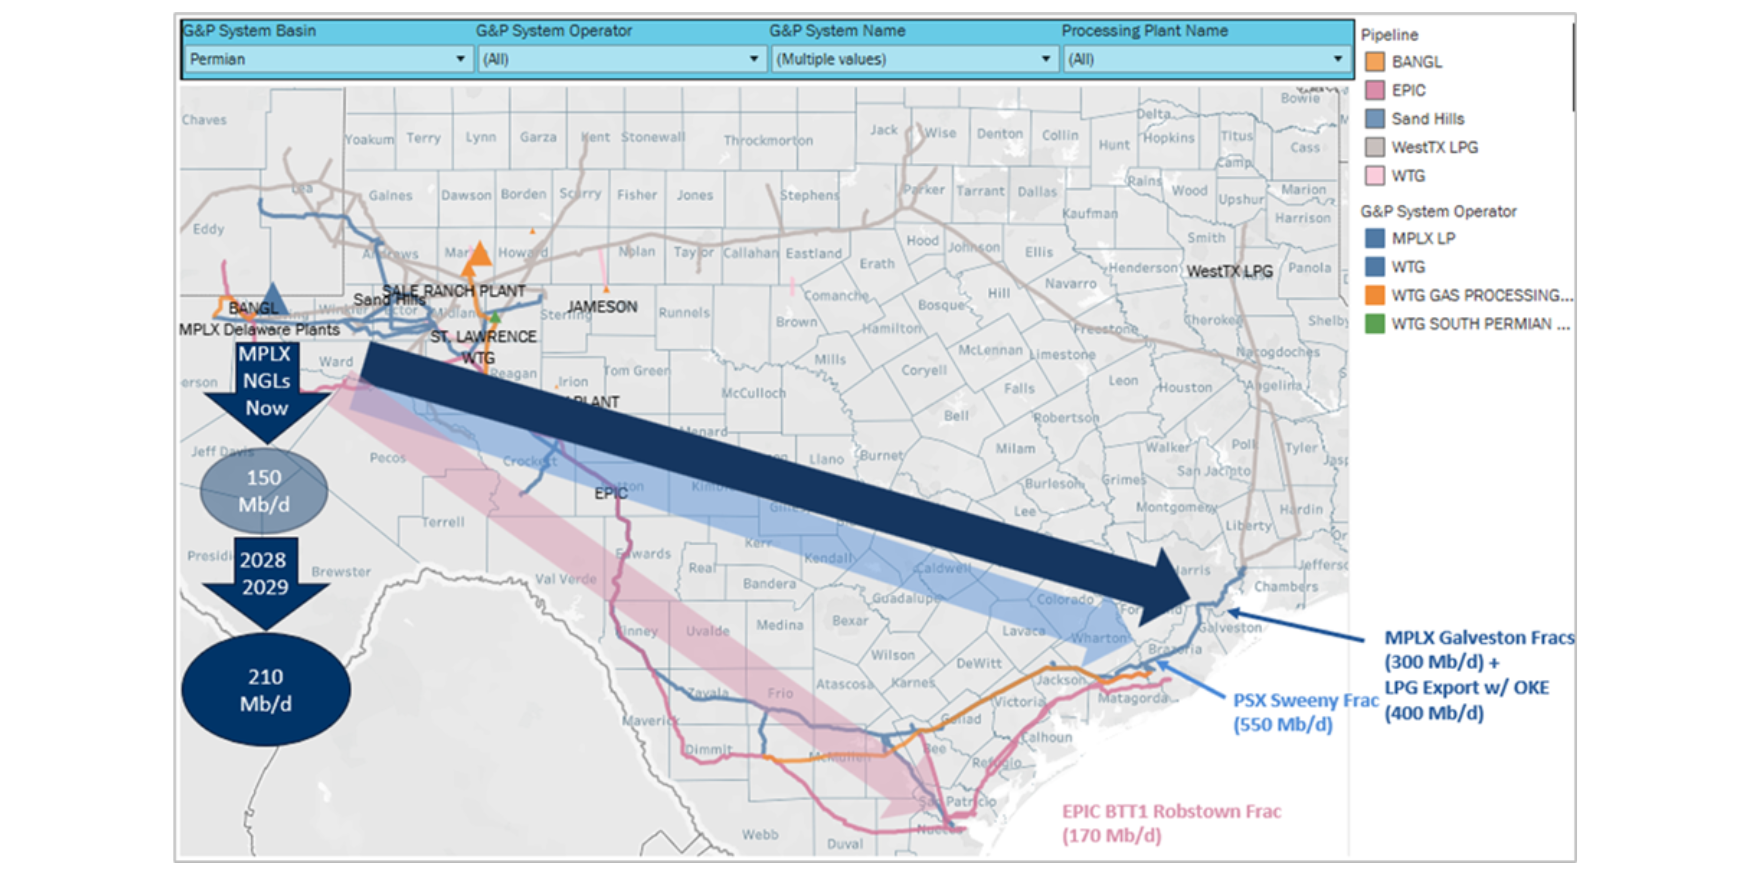Click Throckmorton county on map
This screenshot has height=875, width=1750.
coord(768,141)
